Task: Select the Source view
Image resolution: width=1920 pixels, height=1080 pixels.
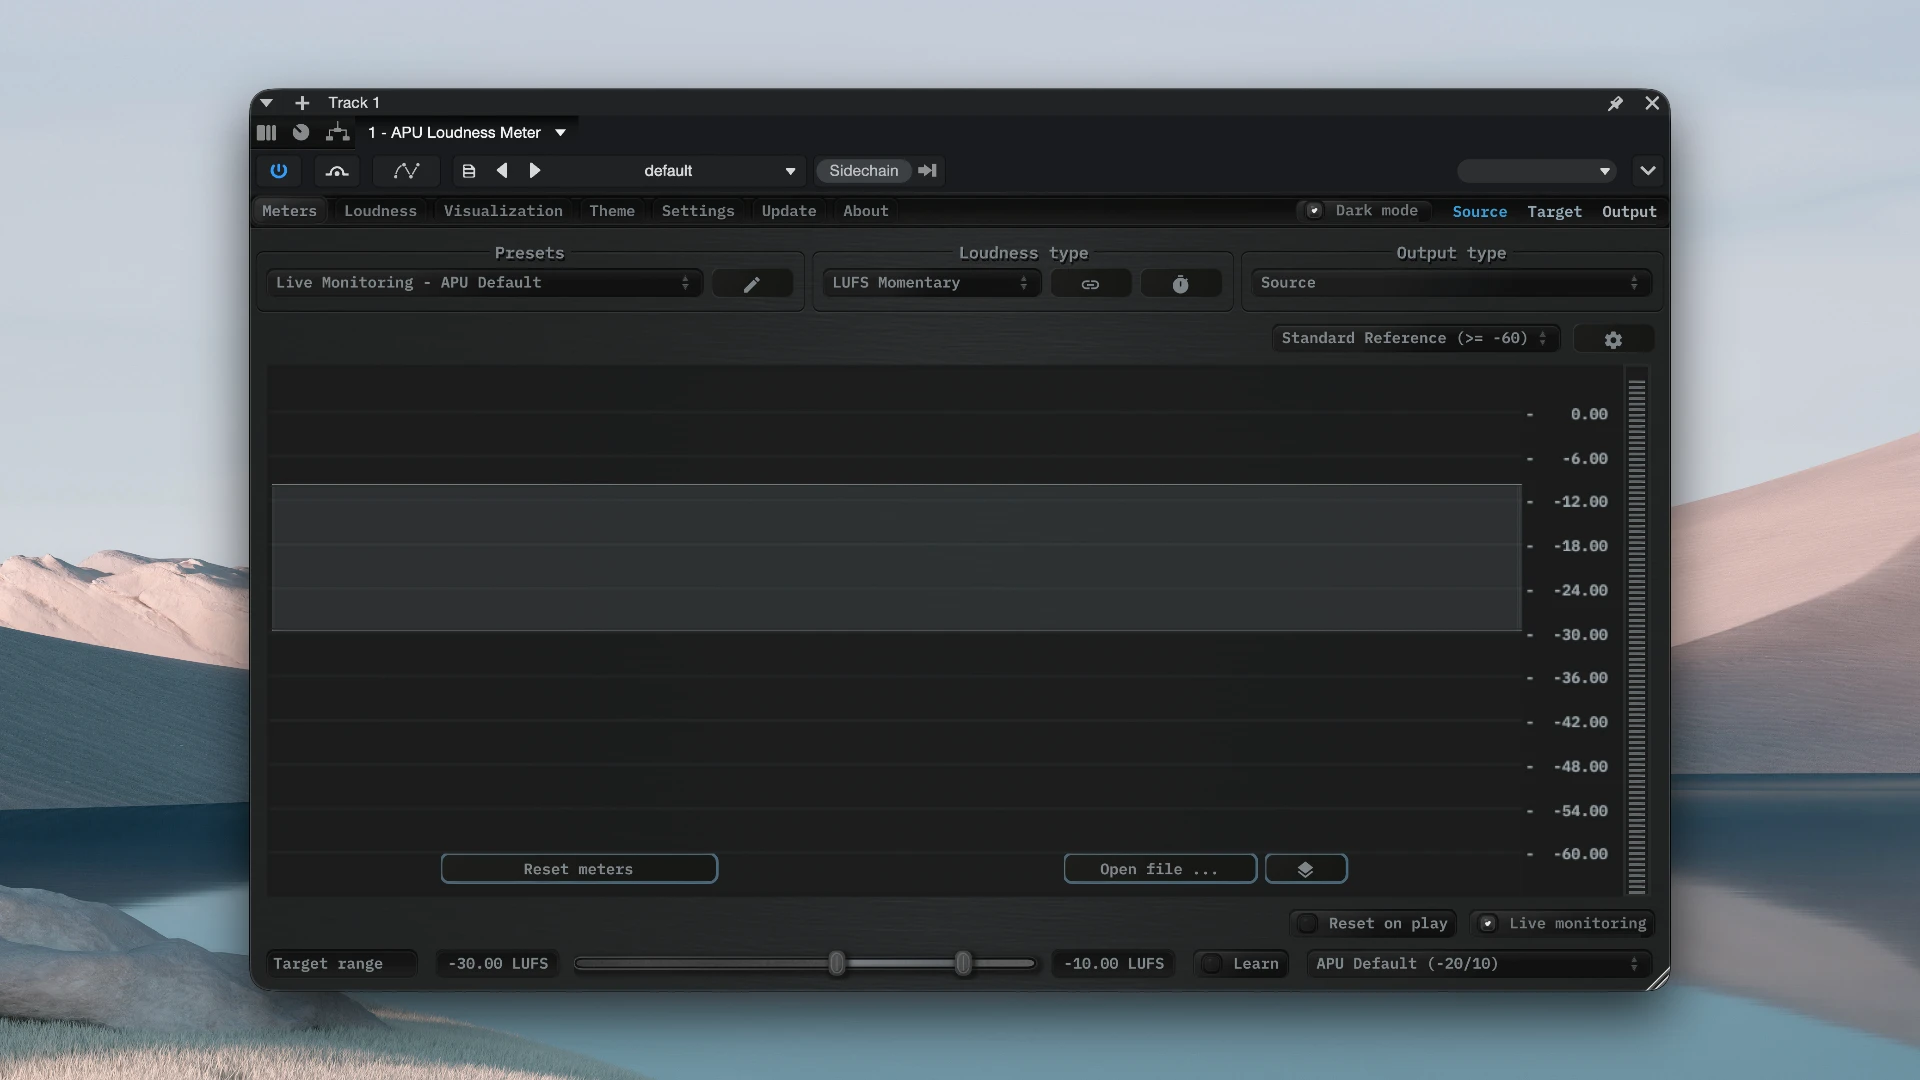Action: [x=1479, y=212]
